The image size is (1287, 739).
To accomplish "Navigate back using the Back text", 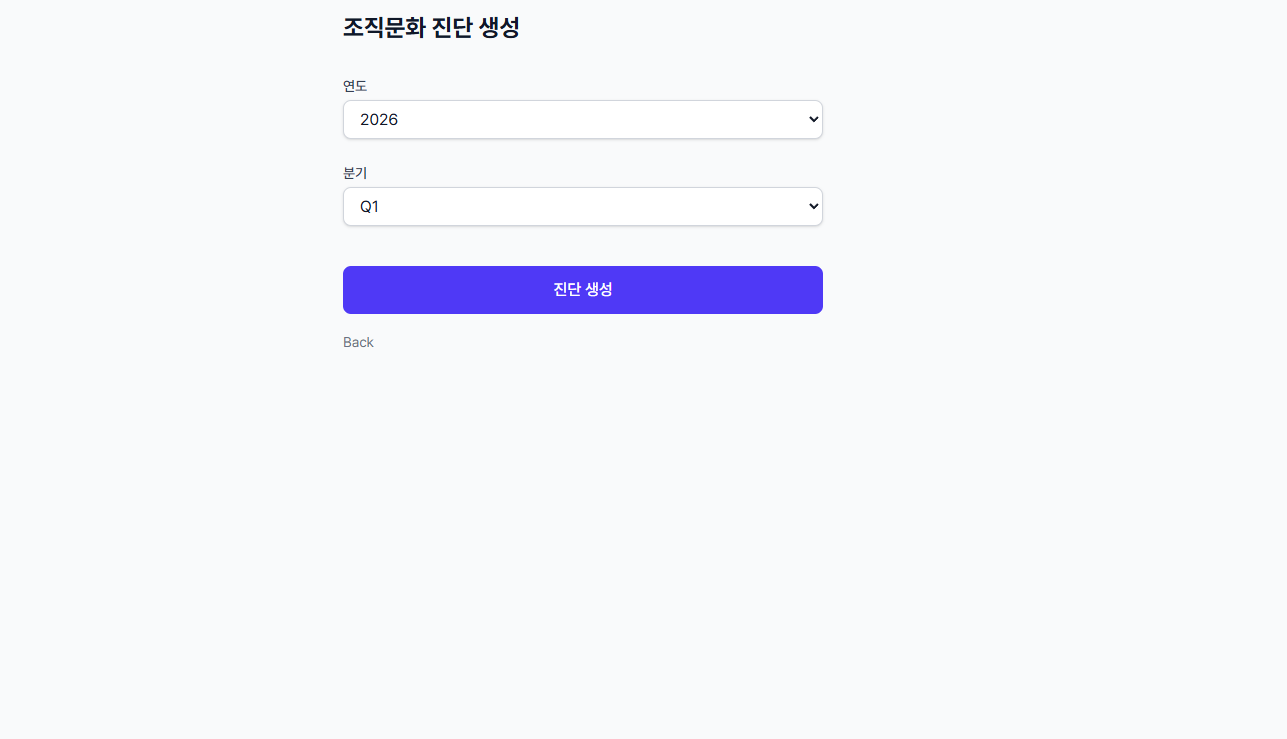I will tap(358, 342).
